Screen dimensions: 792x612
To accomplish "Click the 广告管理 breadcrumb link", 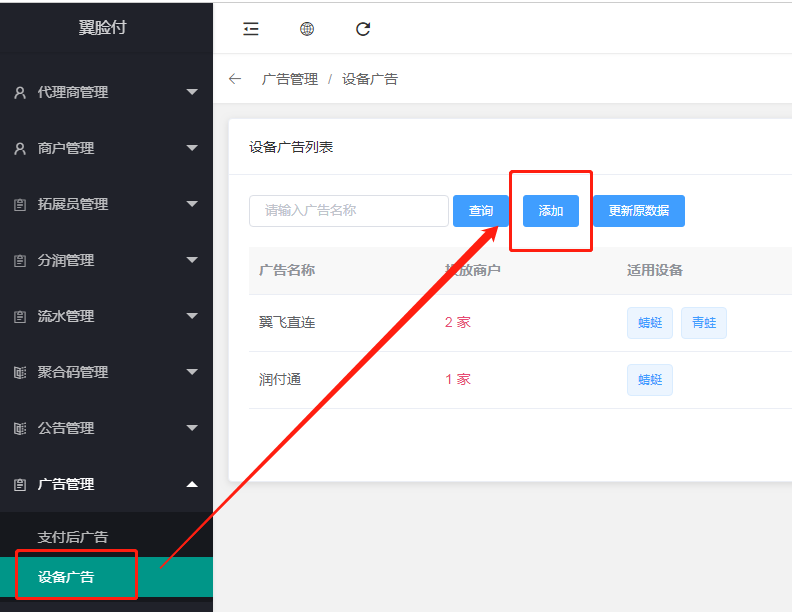I will click(290, 79).
